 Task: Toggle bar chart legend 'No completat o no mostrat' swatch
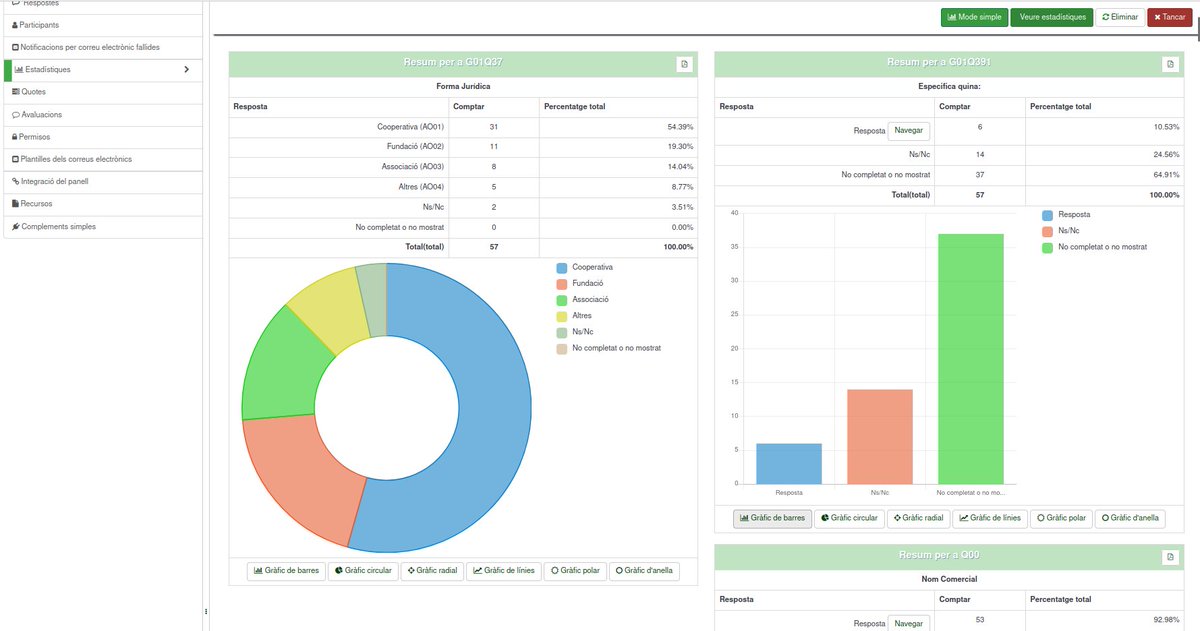click(1048, 247)
